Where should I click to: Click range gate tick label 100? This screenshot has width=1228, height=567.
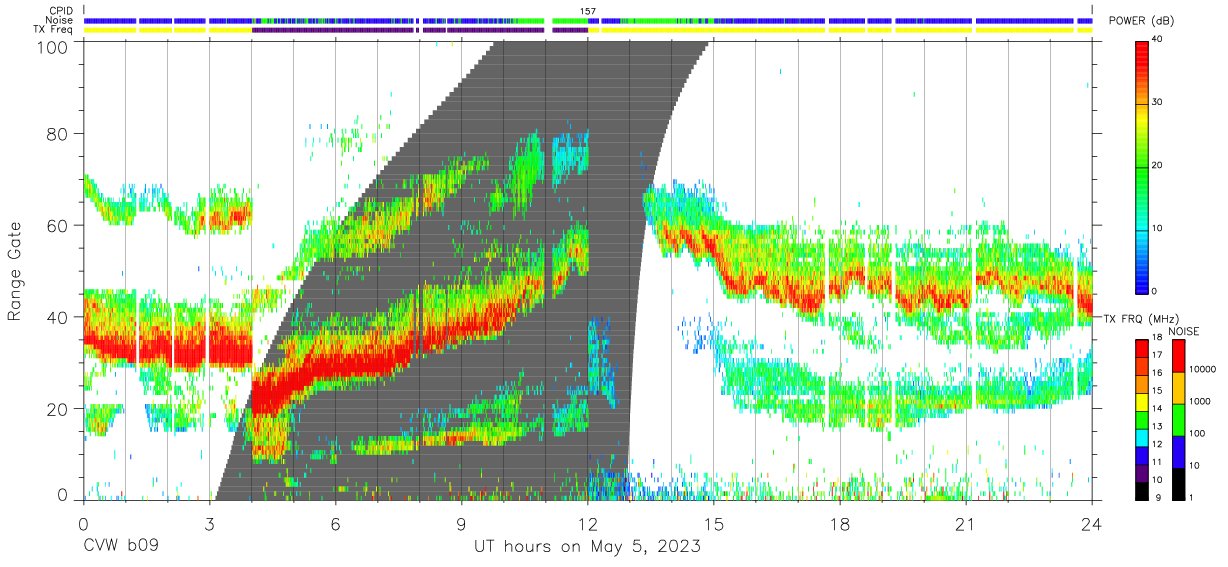tap(53, 46)
